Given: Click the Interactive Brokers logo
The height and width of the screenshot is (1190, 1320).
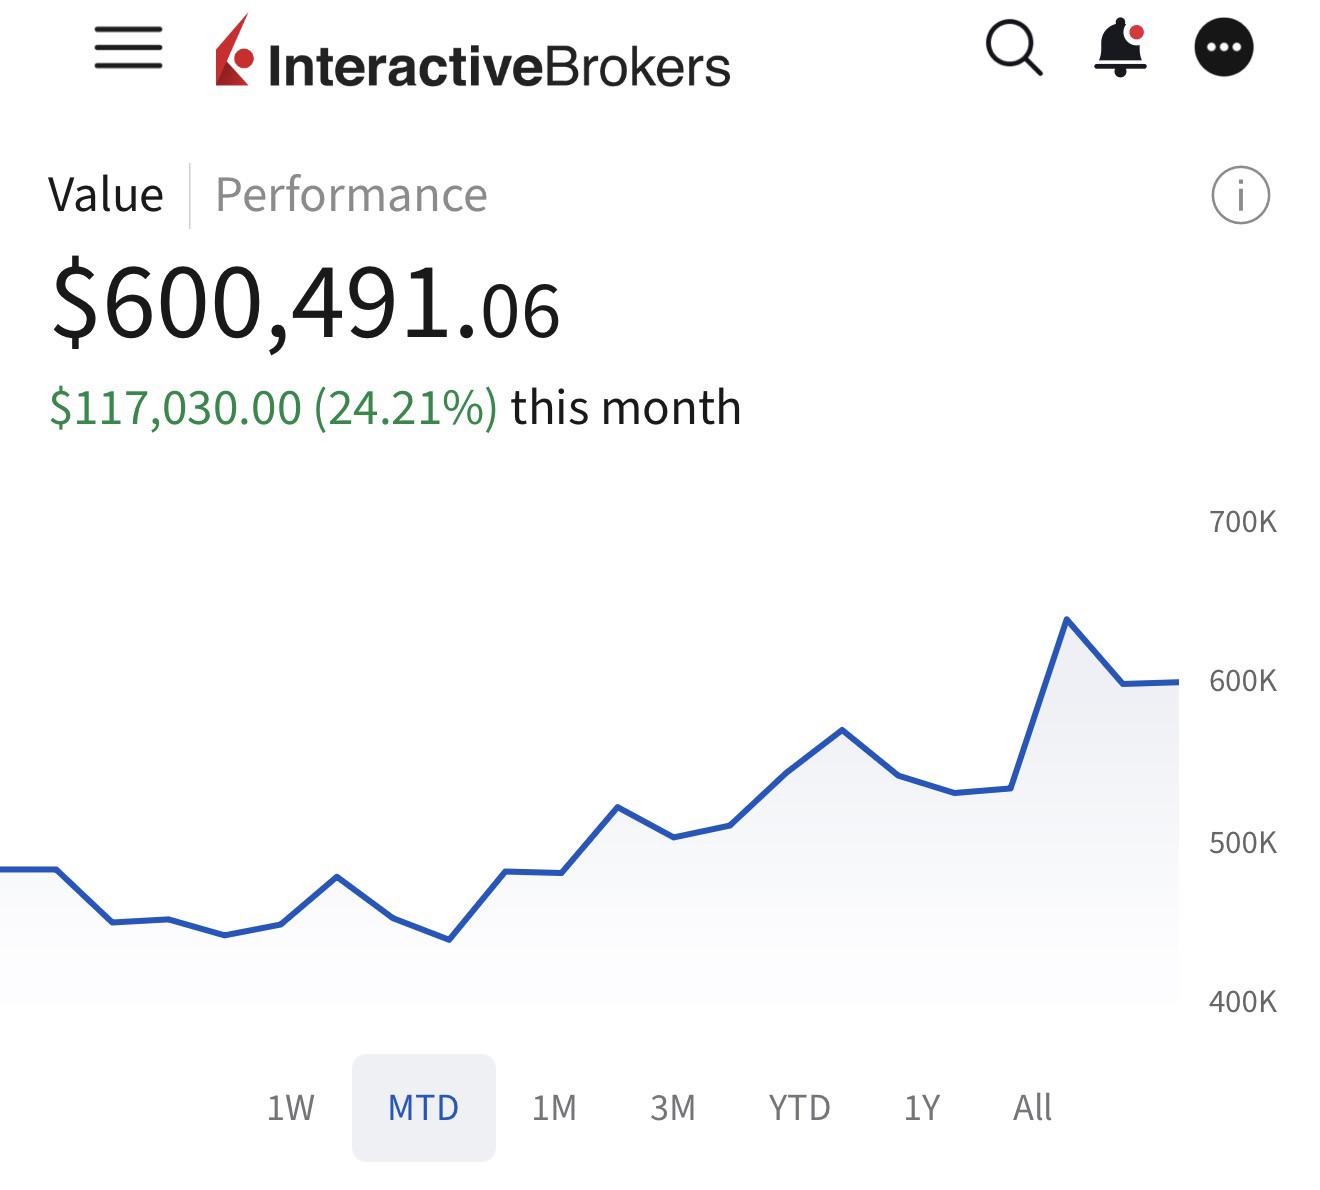Looking at the screenshot, I should click(x=473, y=54).
